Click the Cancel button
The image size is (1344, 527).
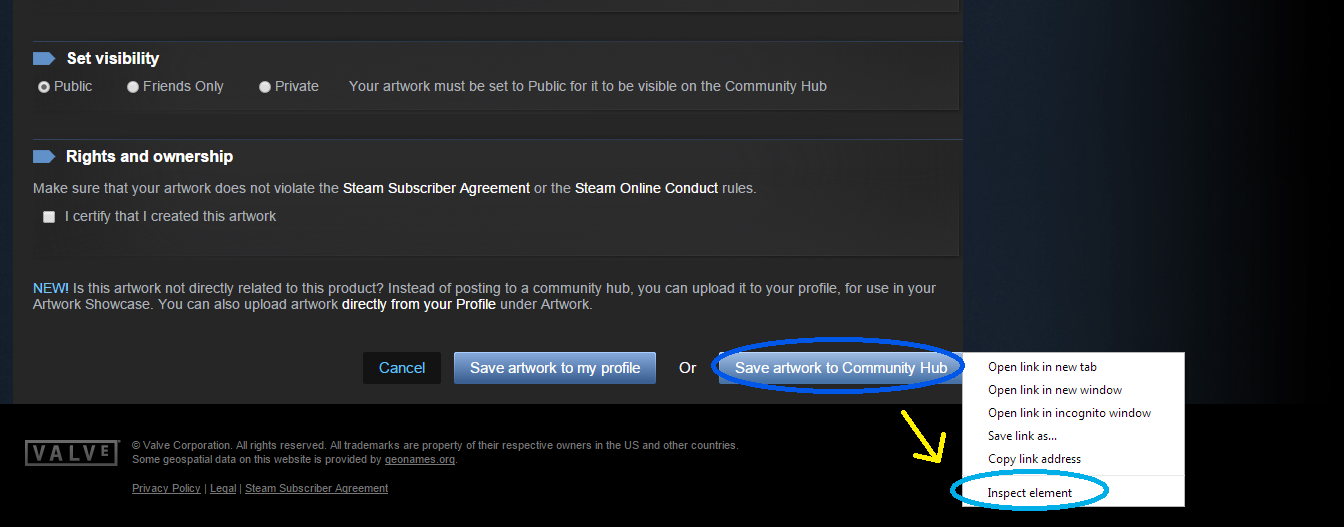coord(402,368)
